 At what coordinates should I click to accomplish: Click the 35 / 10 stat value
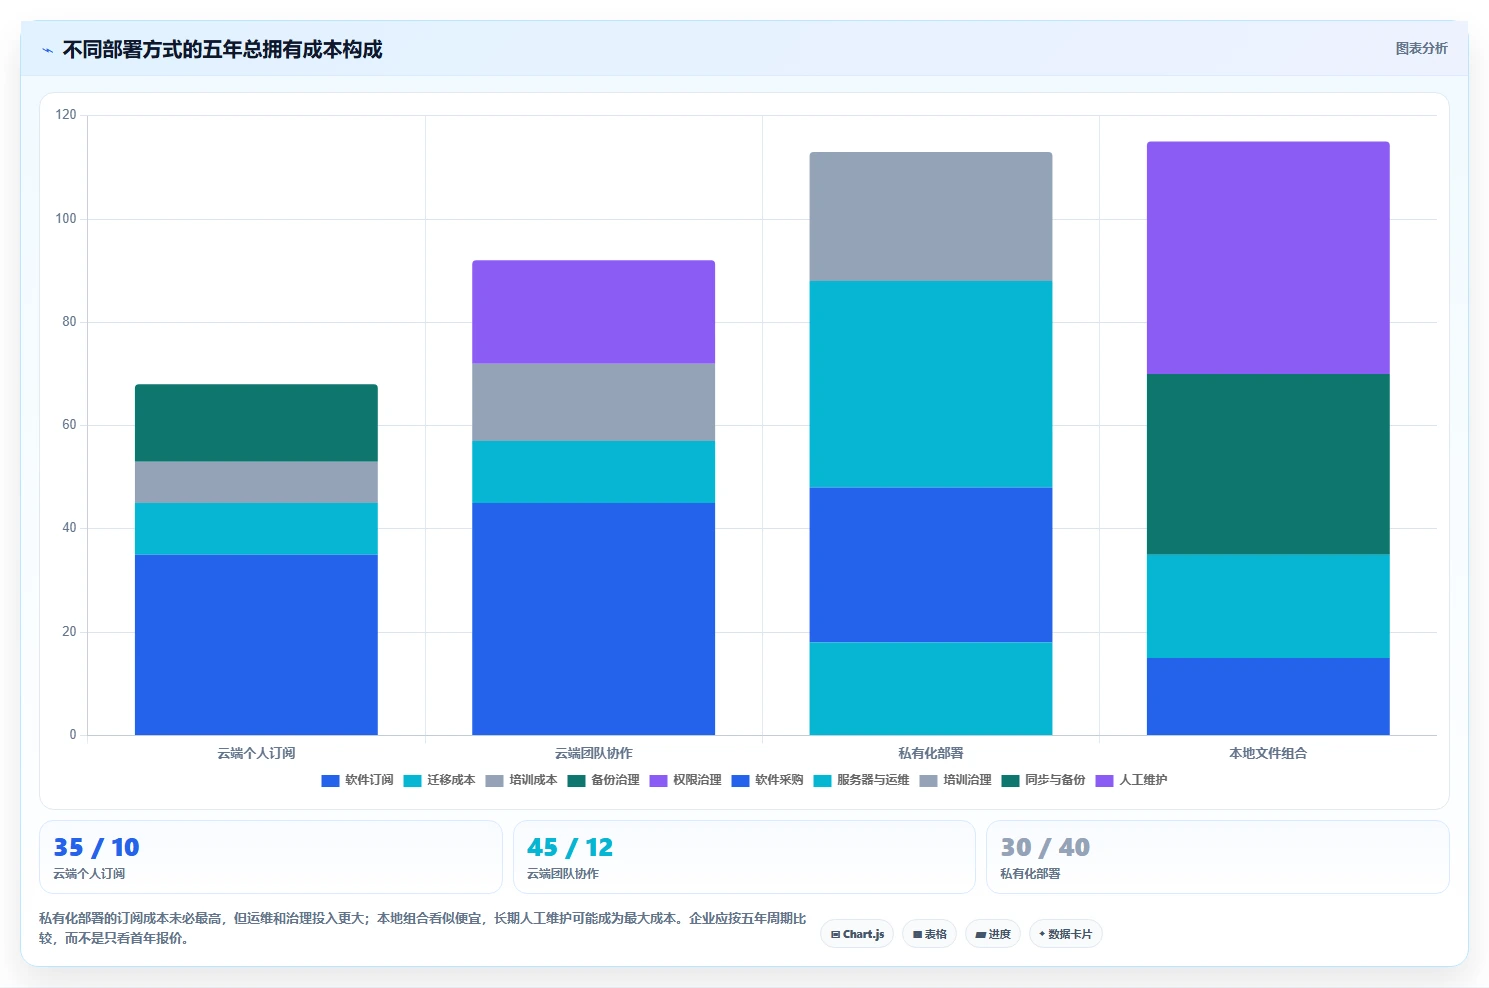(96, 848)
